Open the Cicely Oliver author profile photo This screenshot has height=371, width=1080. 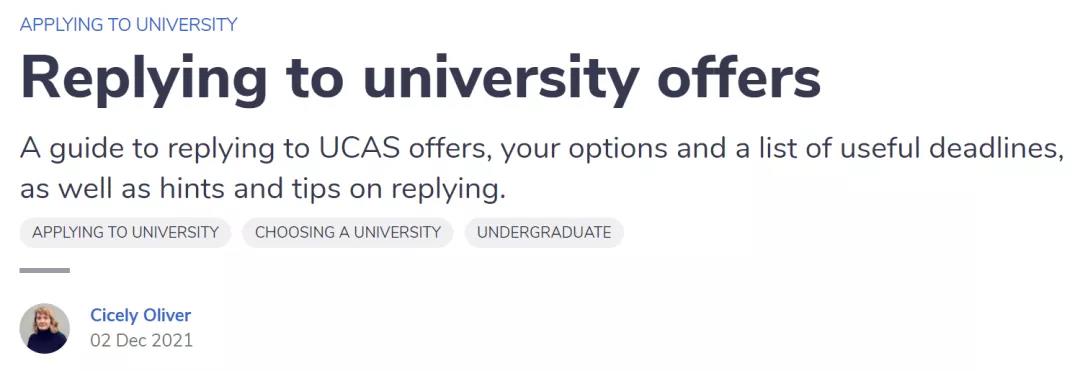[45, 328]
